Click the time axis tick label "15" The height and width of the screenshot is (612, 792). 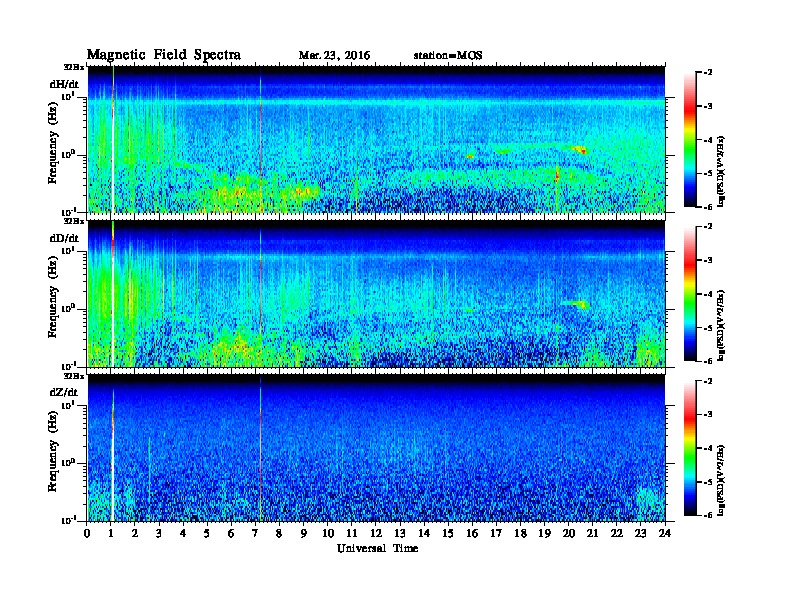coord(448,533)
